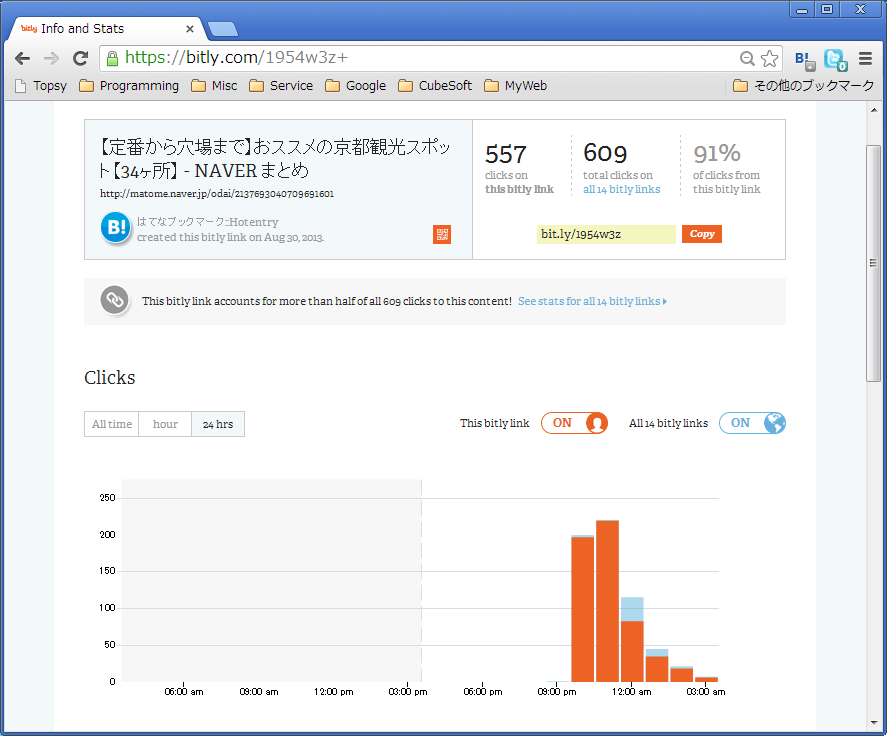Open the Hatena Bookmark extension icon
This screenshot has width=887, height=736.
(804, 59)
